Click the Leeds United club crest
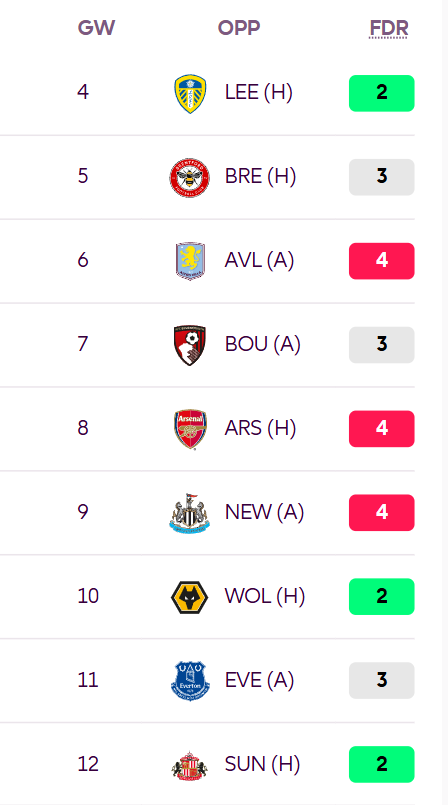 tap(190, 93)
